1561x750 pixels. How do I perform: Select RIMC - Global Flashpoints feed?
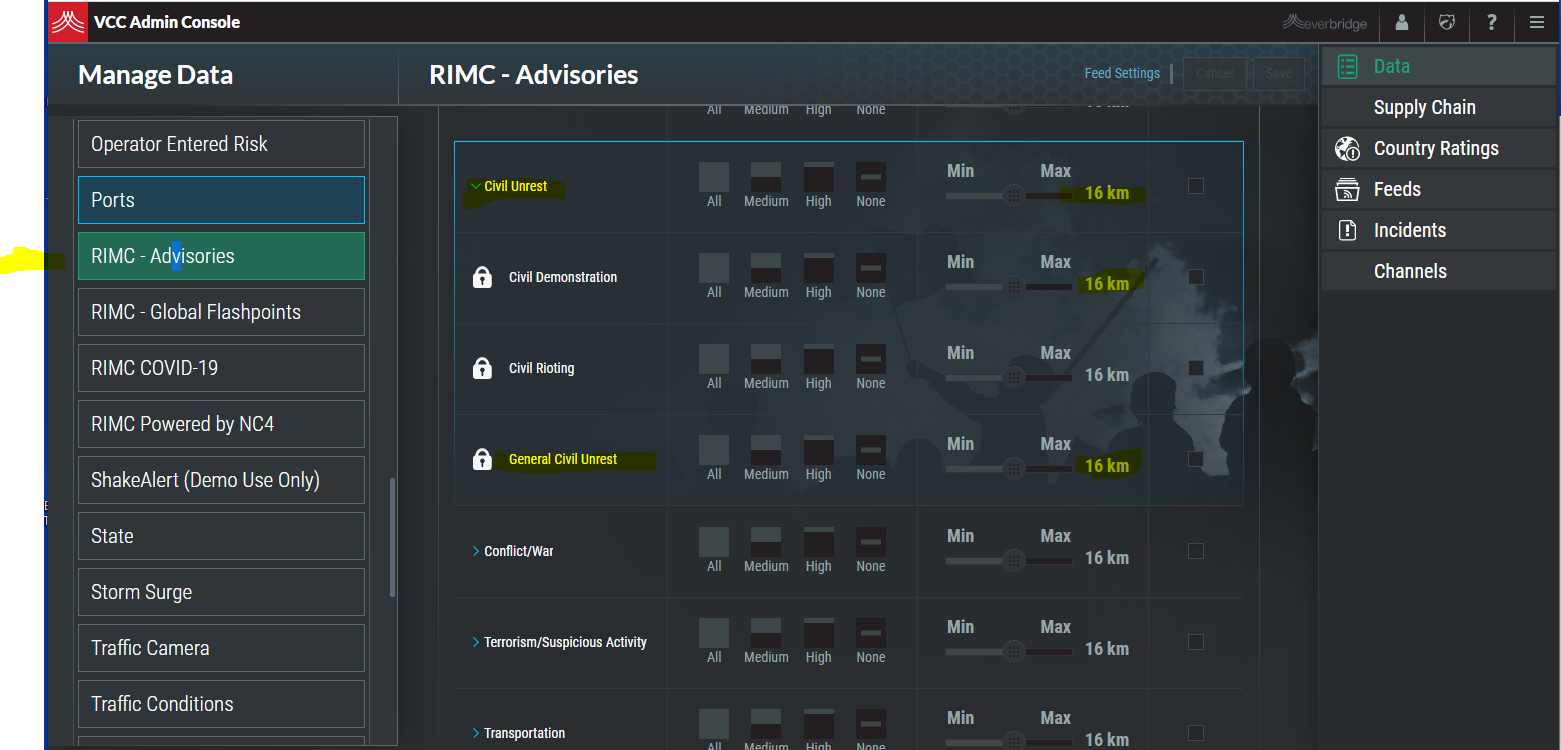tap(221, 312)
